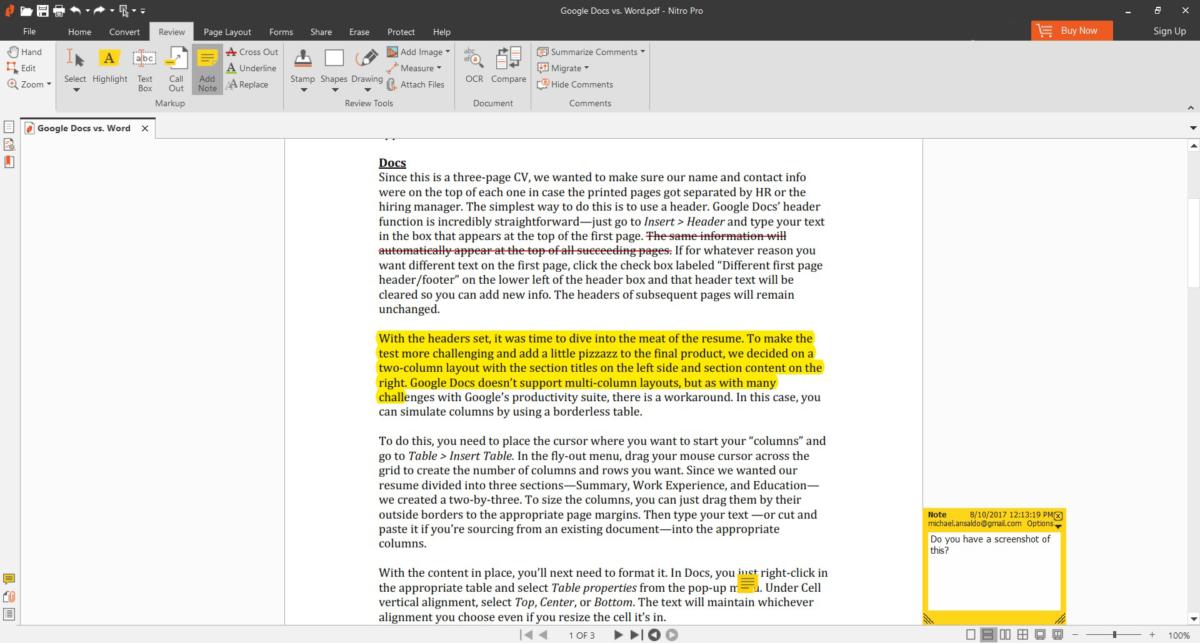Choose the Select tool icon
Screen dimensions: 1200x643
[x=75, y=60]
